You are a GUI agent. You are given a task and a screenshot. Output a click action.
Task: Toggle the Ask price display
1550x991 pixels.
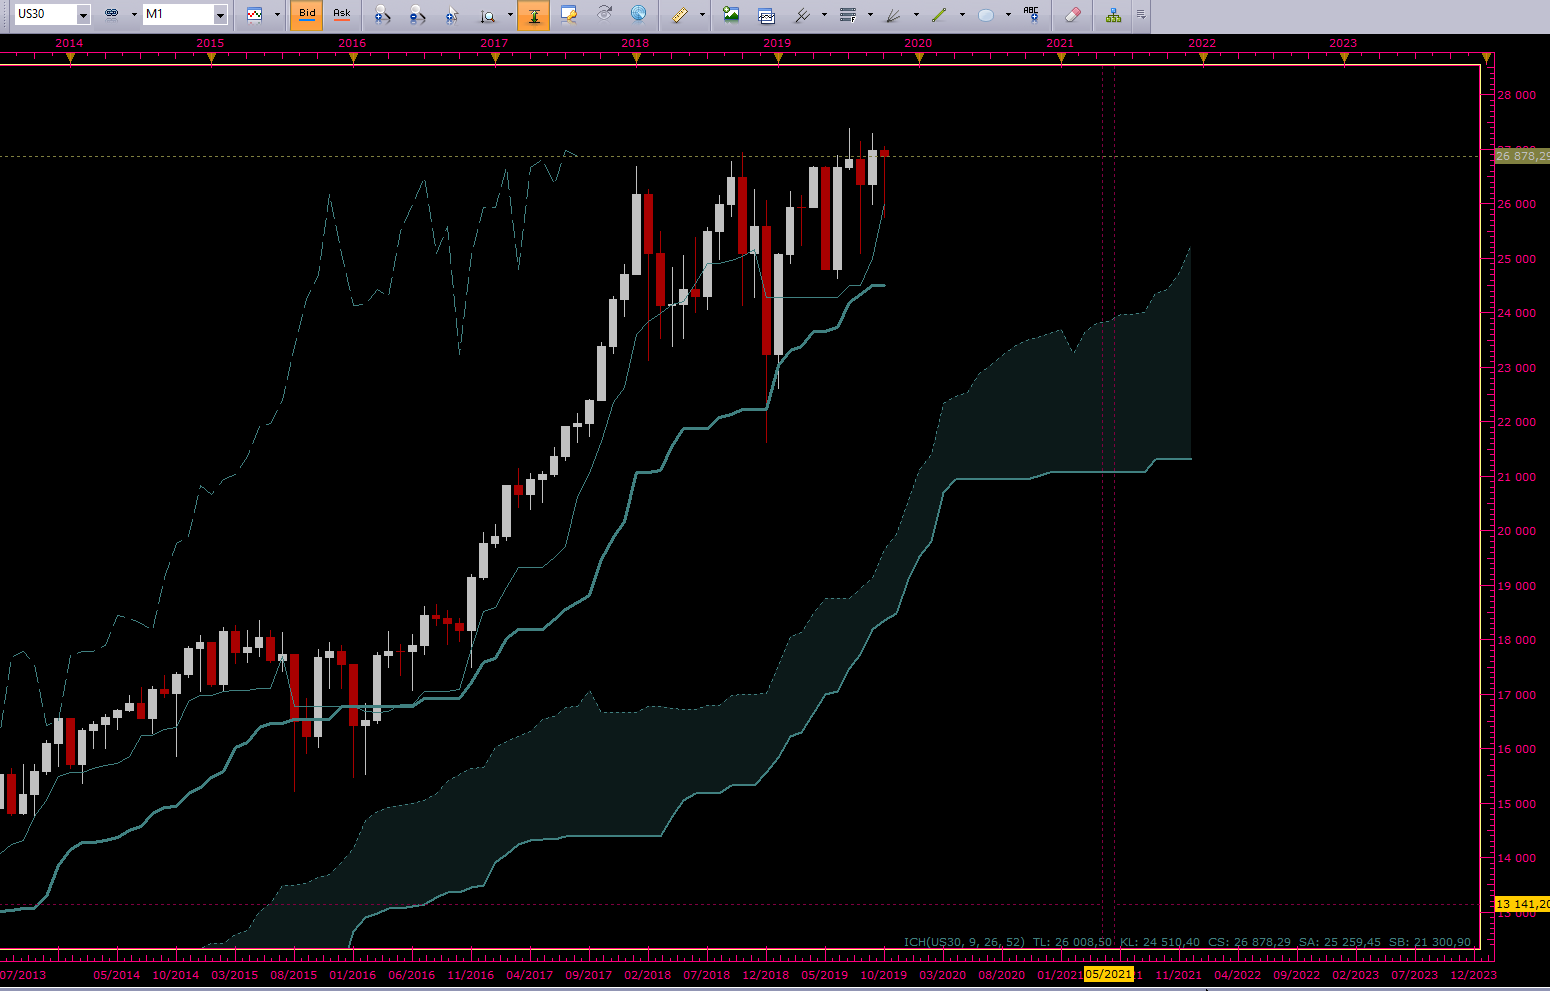pyautogui.click(x=342, y=14)
